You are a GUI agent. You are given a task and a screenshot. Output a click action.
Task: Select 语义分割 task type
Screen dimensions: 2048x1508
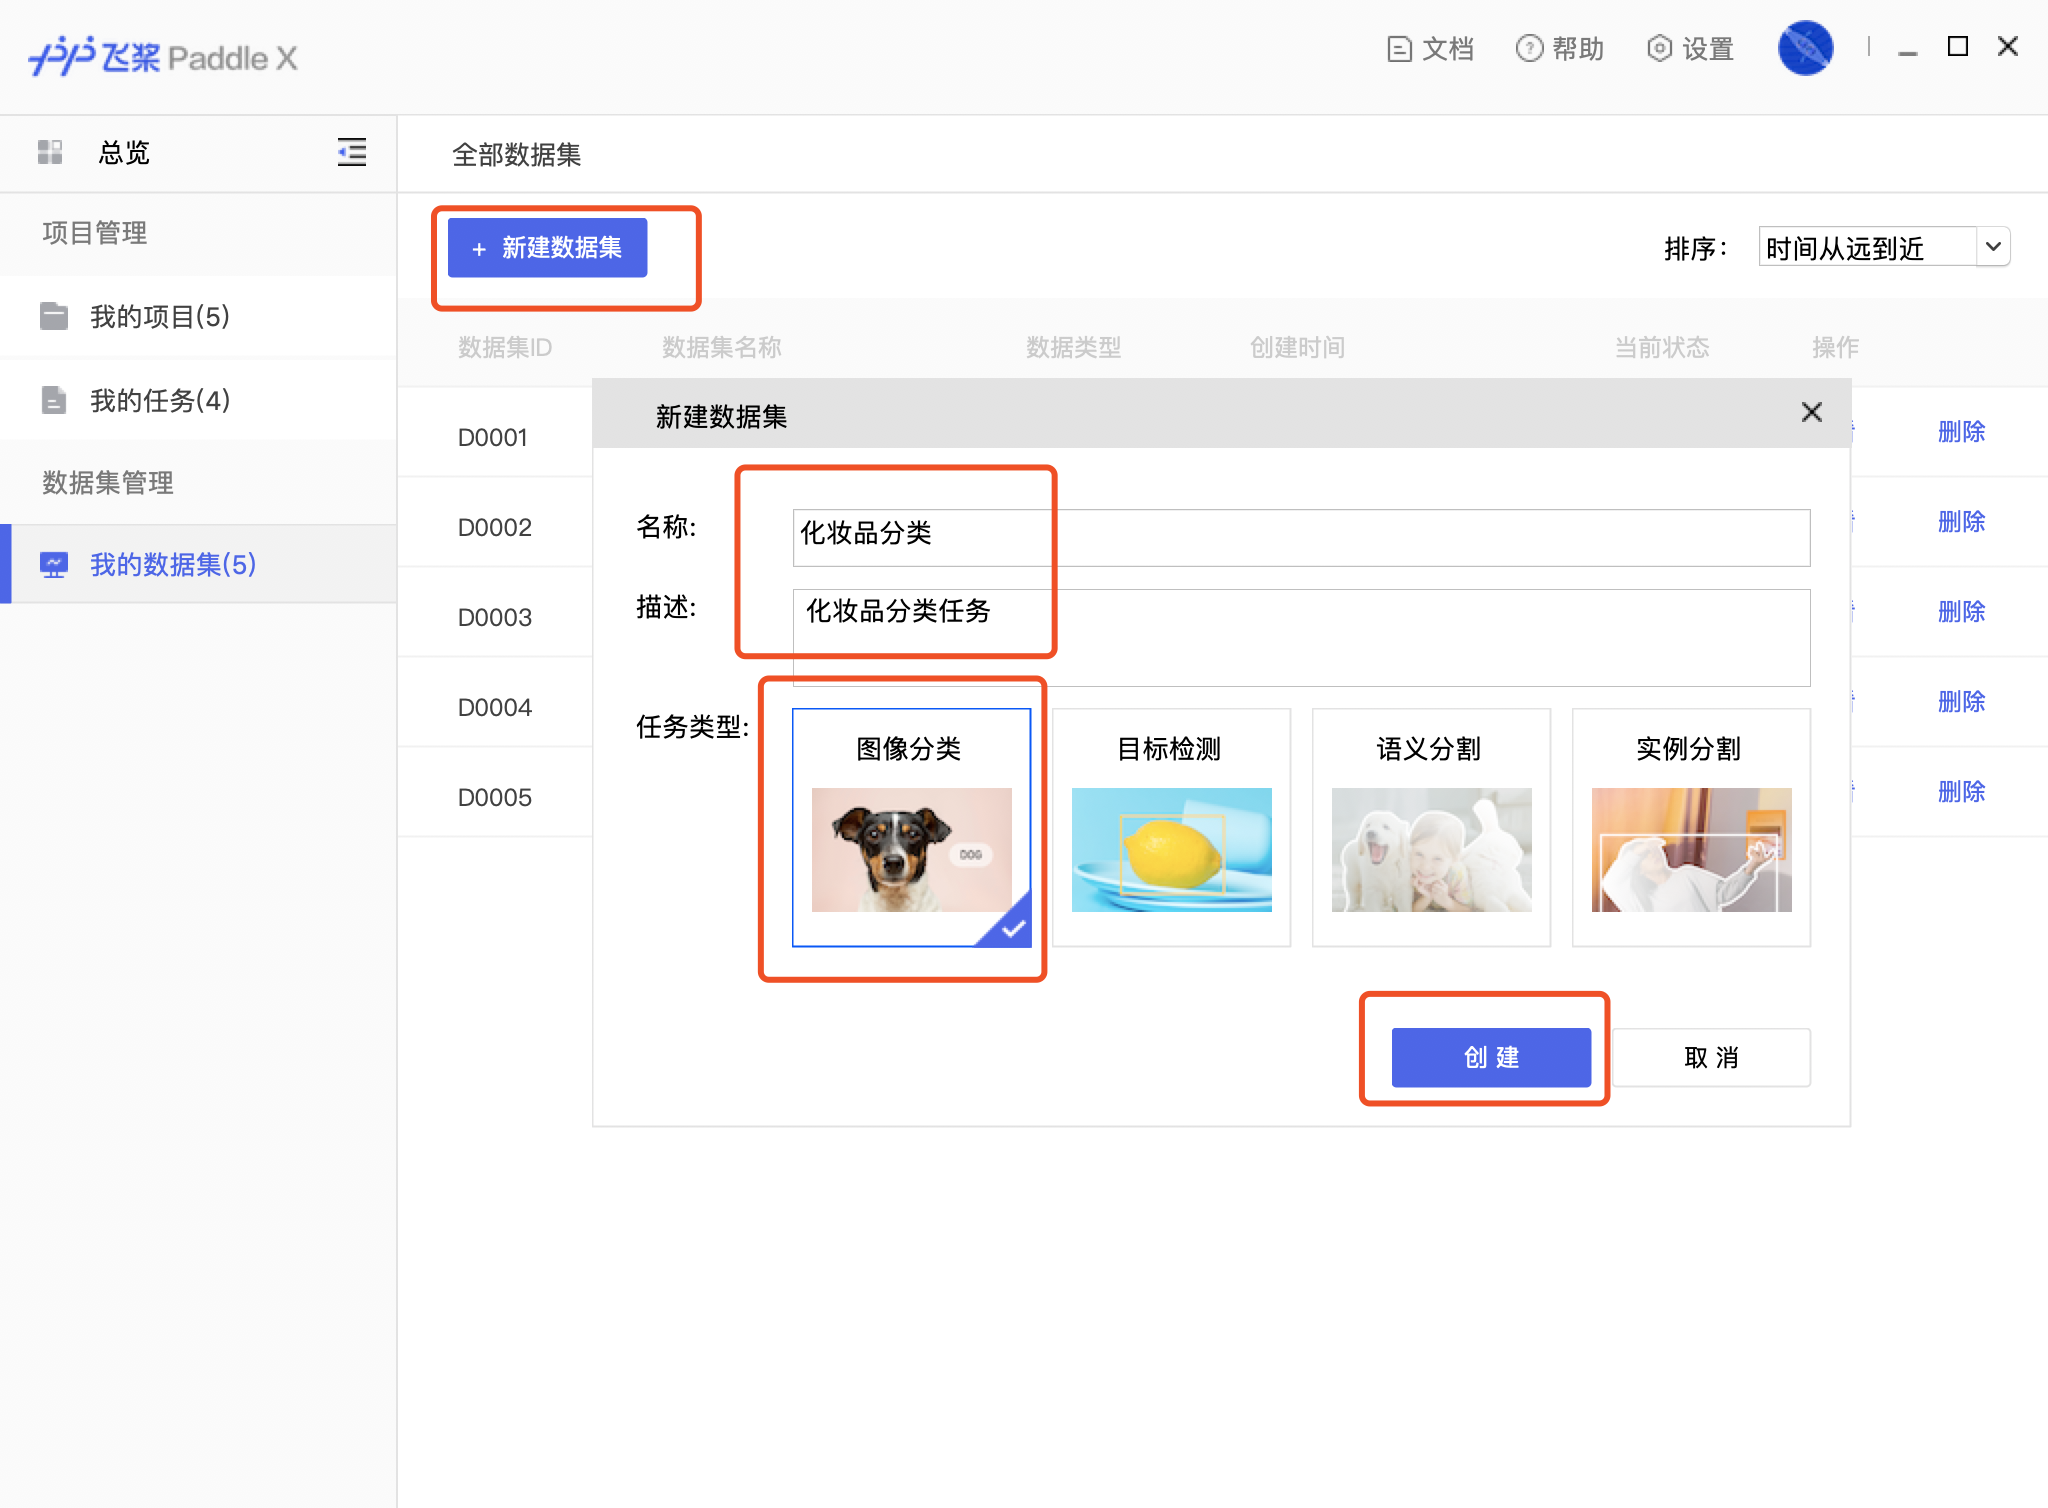coord(1431,827)
